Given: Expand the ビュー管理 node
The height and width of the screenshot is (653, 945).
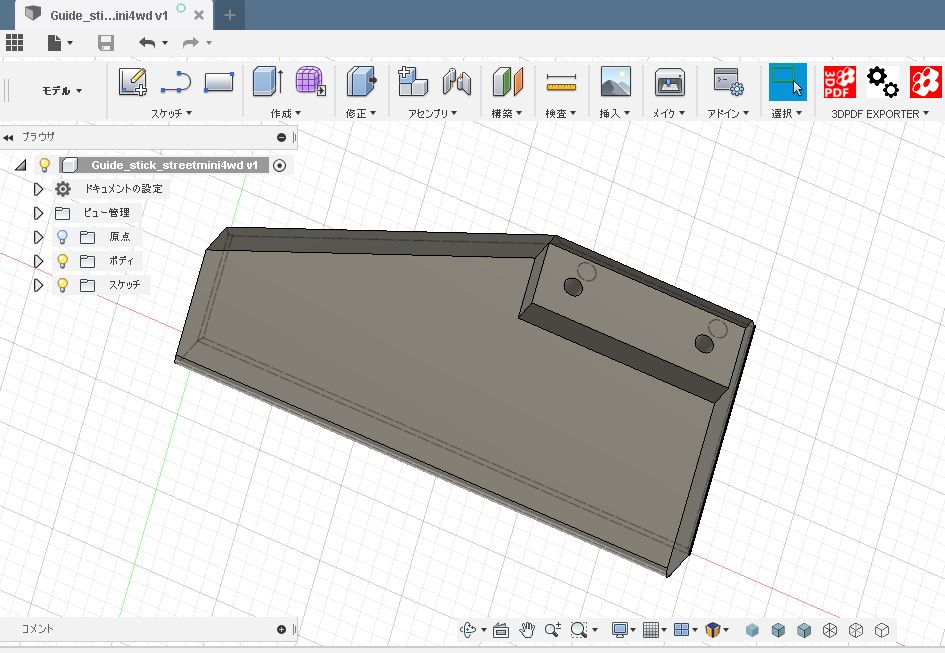Looking at the screenshot, I should coord(39,213).
